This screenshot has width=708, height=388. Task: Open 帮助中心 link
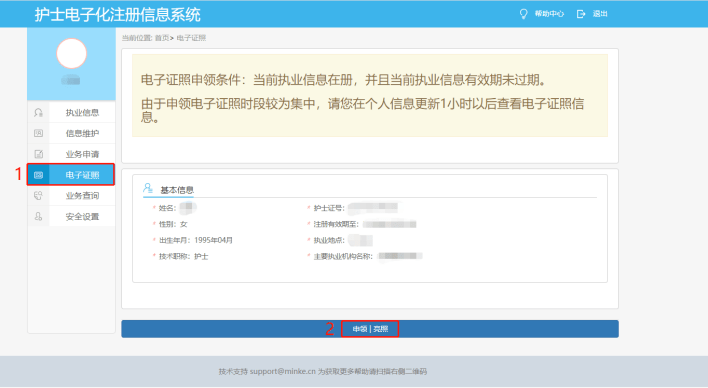[549, 14]
